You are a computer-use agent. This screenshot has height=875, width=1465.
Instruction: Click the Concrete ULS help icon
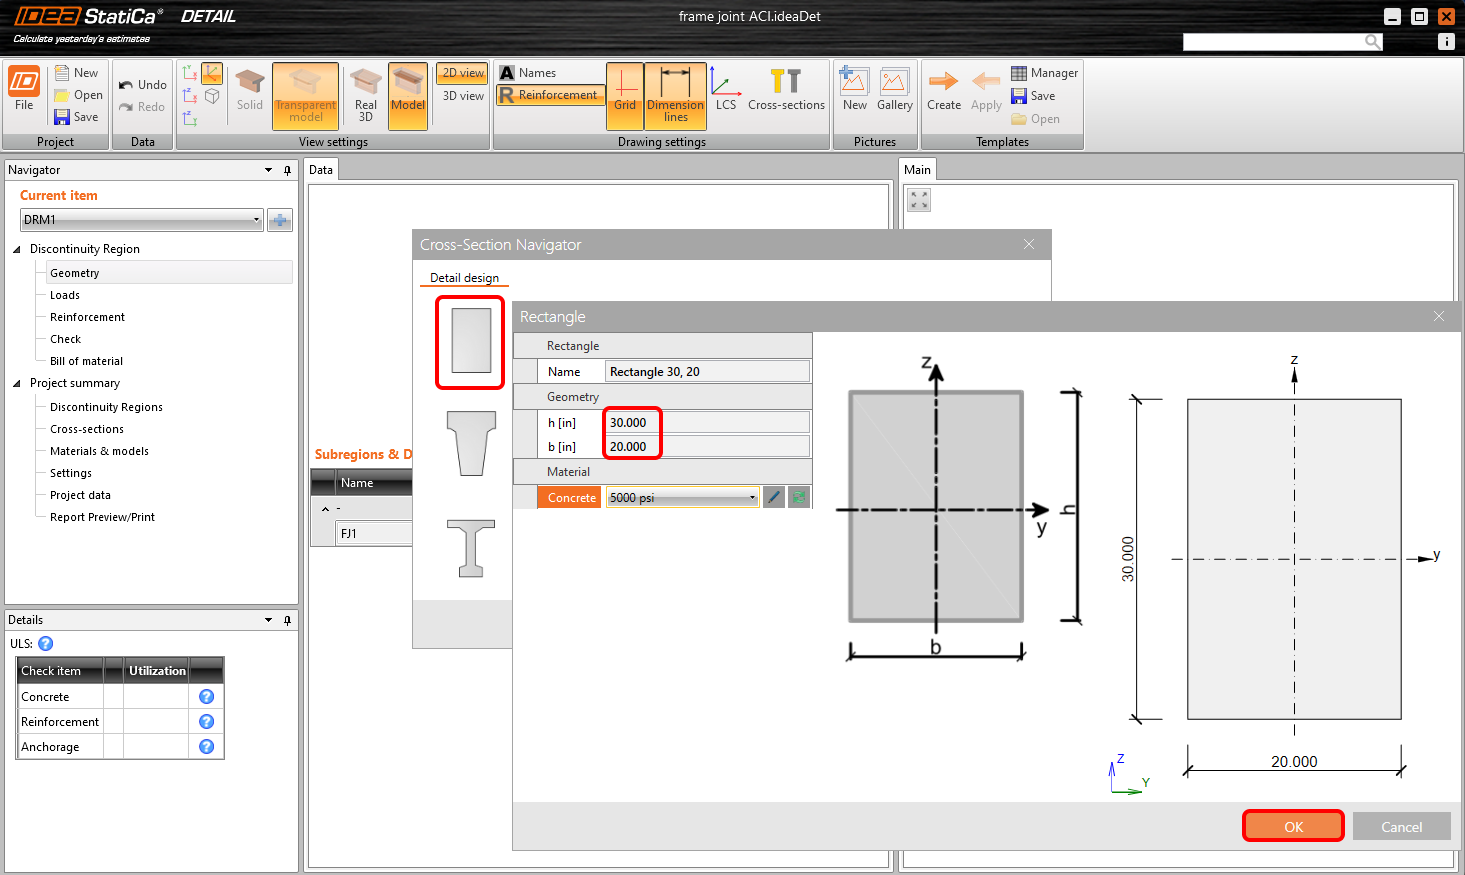tap(206, 697)
